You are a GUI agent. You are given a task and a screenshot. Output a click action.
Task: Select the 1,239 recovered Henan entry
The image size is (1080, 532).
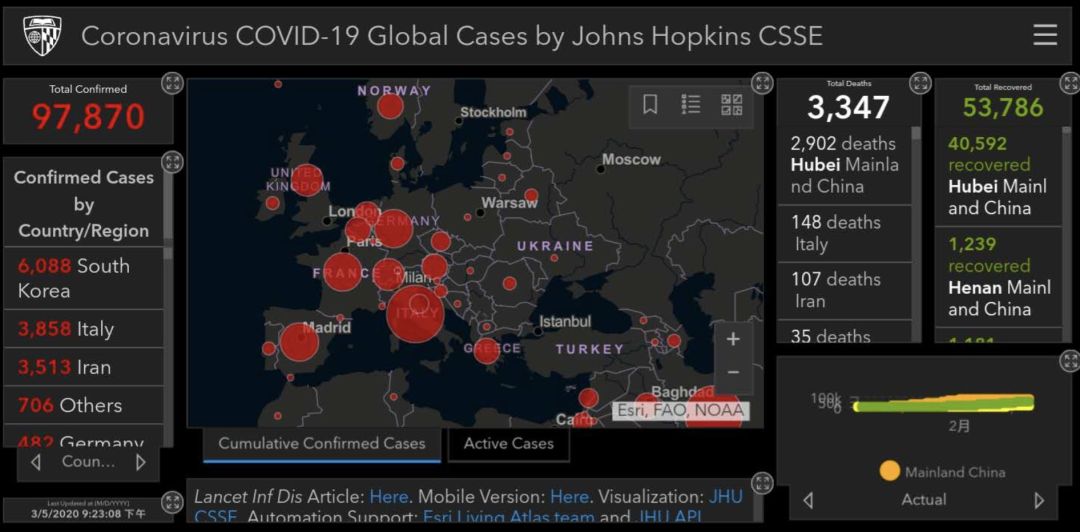pos(998,276)
